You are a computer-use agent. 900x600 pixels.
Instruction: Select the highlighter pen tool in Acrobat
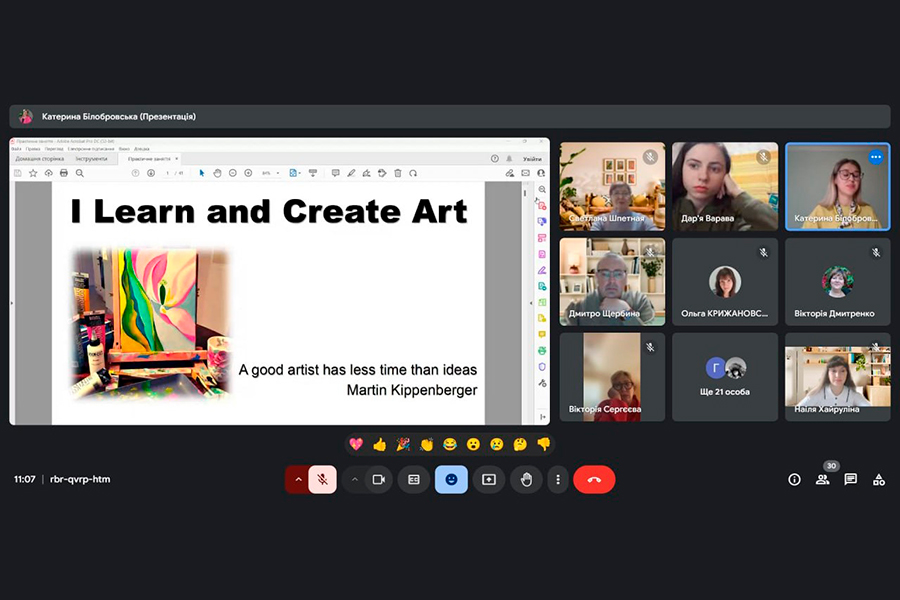pyautogui.click(x=351, y=173)
